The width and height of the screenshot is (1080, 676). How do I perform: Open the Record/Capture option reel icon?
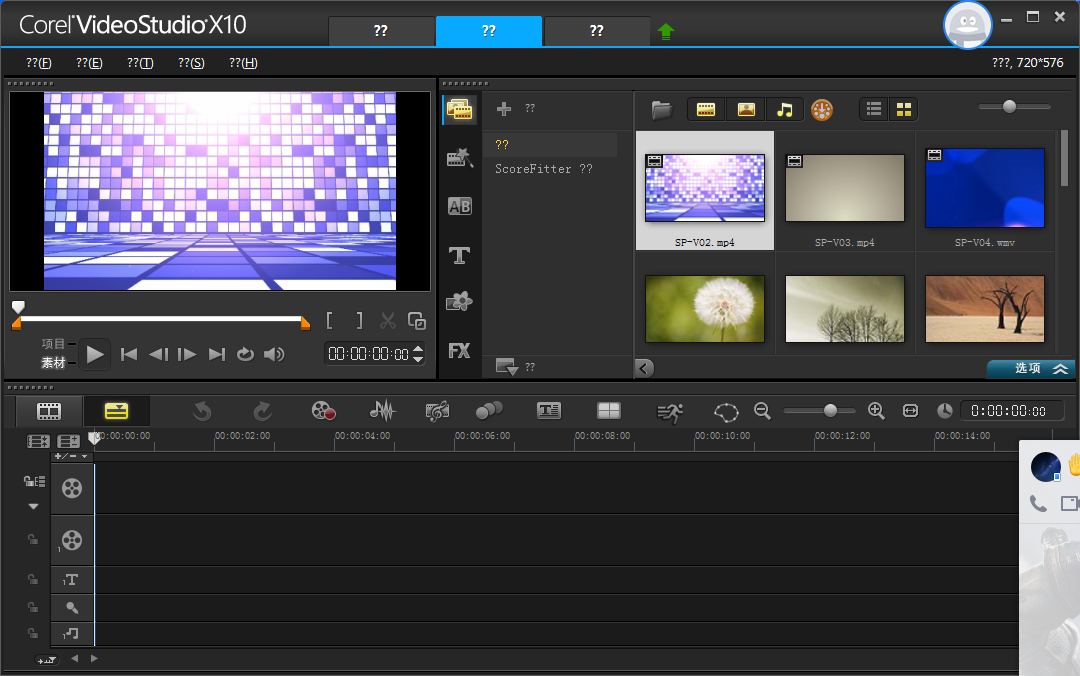(323, 411)
